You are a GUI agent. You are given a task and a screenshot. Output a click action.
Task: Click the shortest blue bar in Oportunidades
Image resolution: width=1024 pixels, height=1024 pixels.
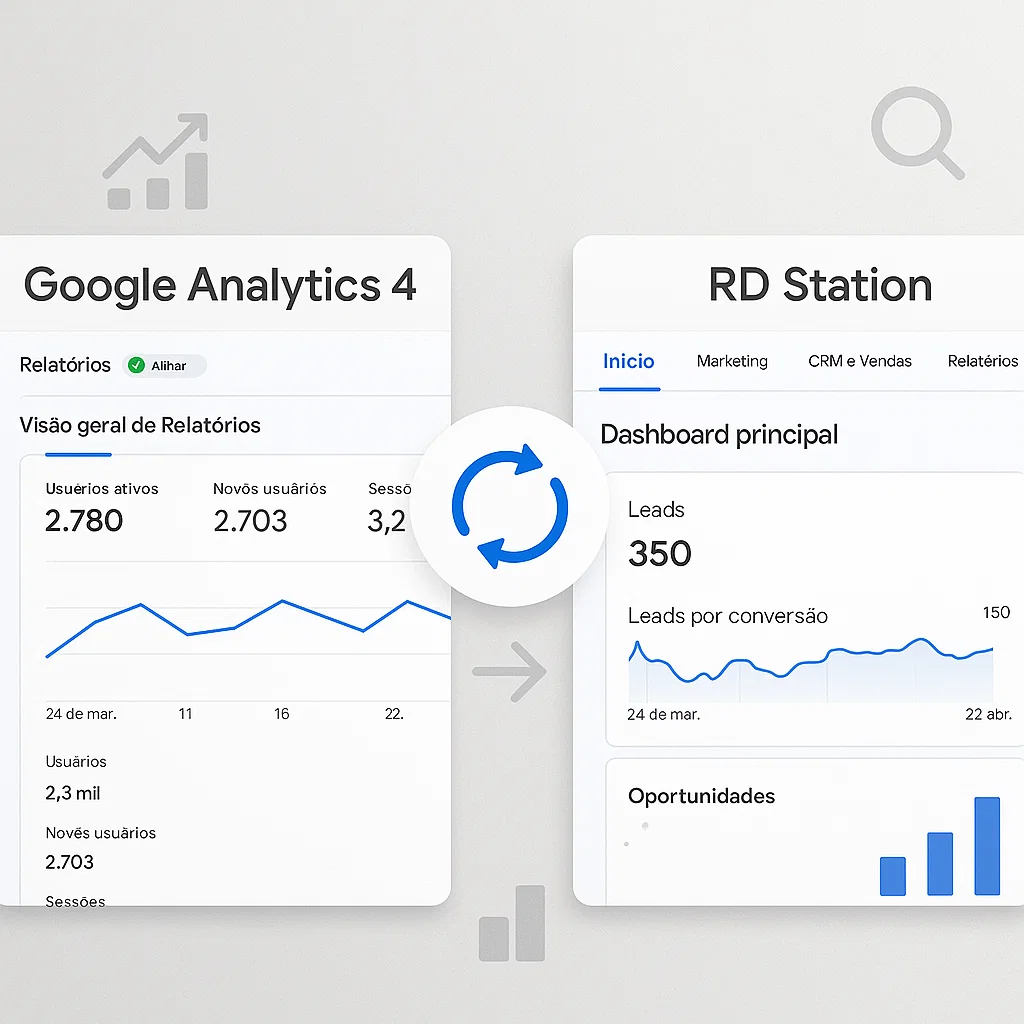pyautogui.click(x=893, y=876)
